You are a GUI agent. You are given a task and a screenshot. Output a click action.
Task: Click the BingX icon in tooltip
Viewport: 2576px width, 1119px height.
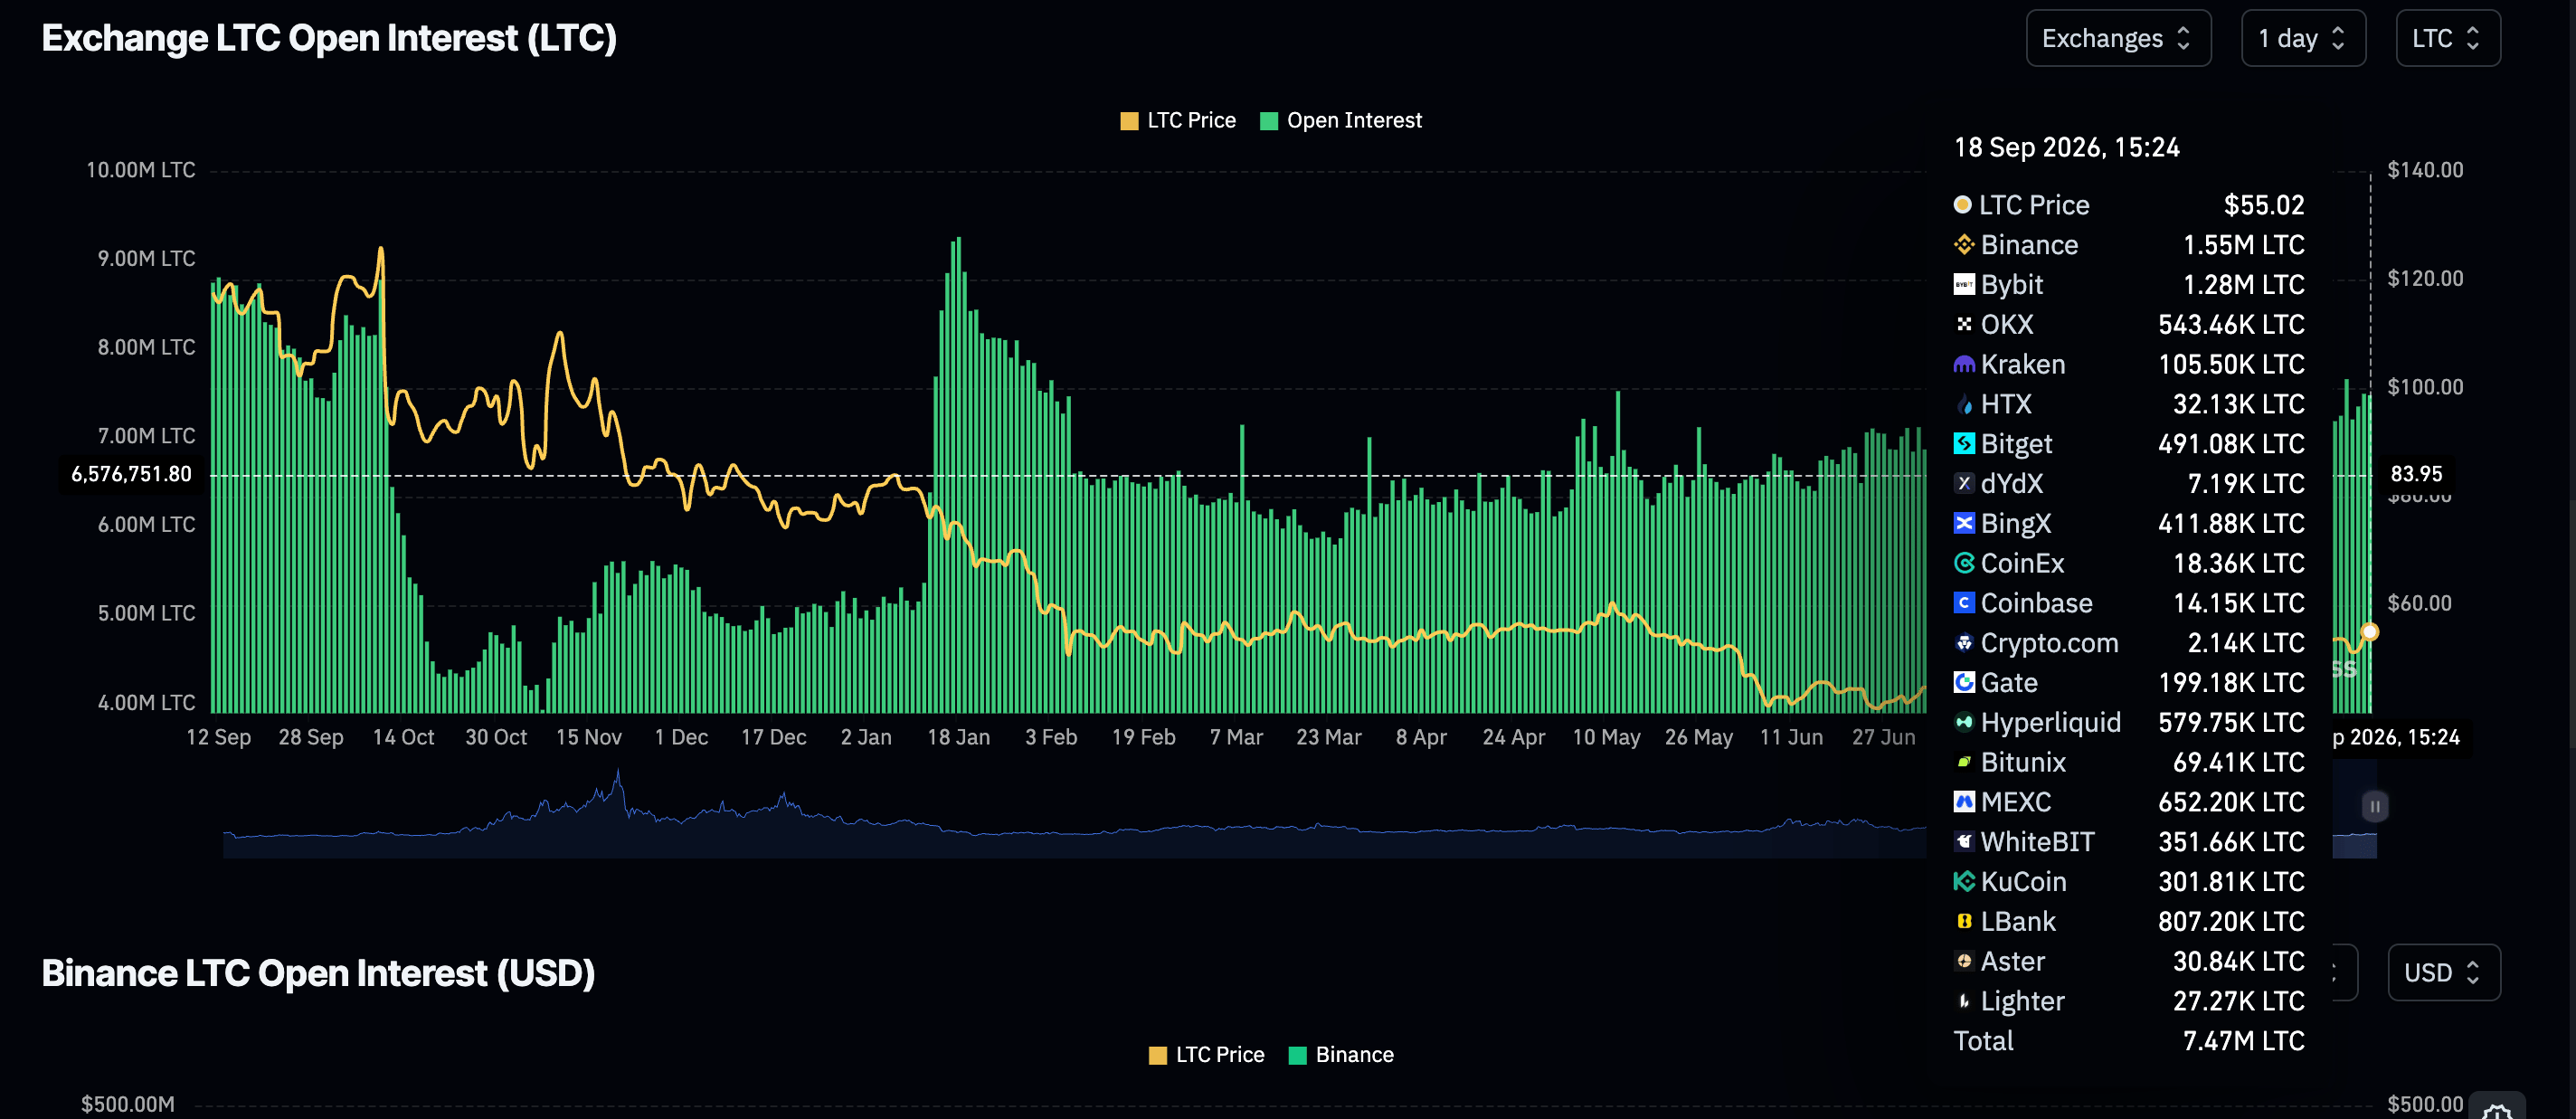pyautogui.click(x=1964, y=523)
